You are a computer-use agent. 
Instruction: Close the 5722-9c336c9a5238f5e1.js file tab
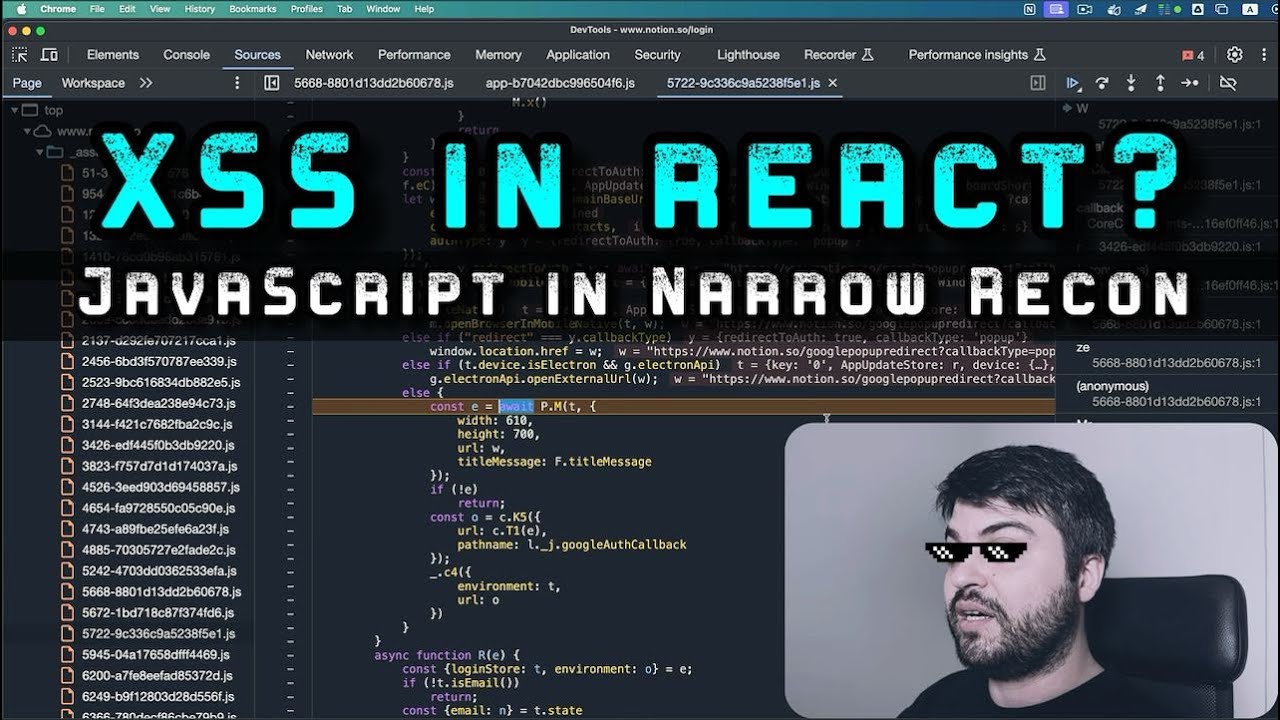pos(833,83)
